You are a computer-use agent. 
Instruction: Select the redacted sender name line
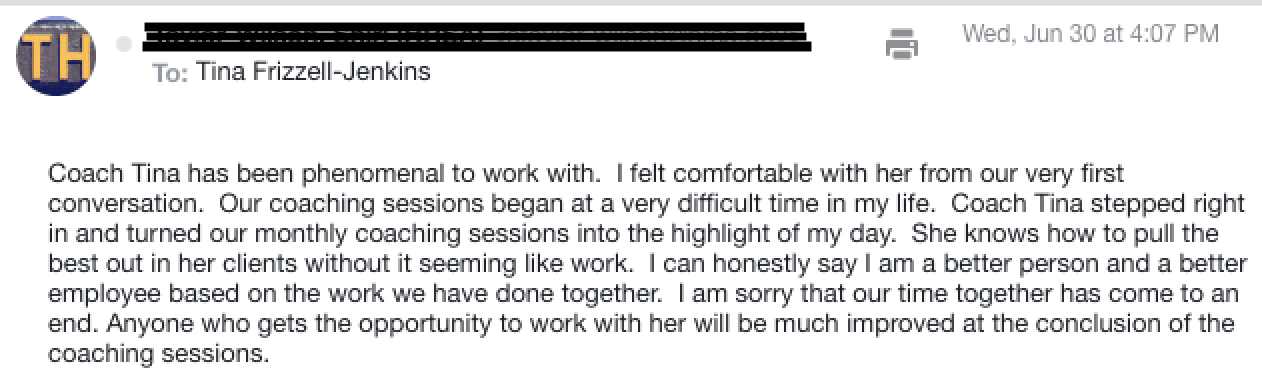pos(477,38)
